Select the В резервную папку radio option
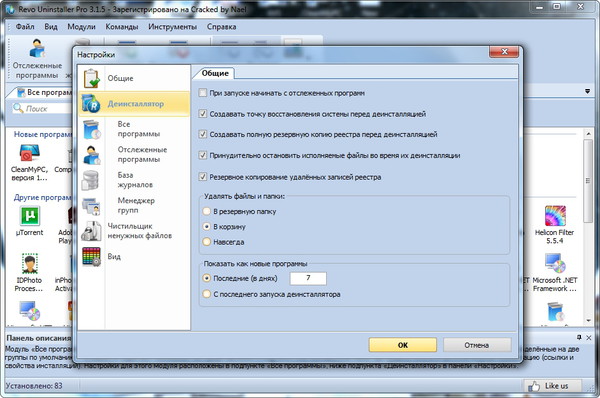This screenshot has height=398, width=600. tap(207, 211)
